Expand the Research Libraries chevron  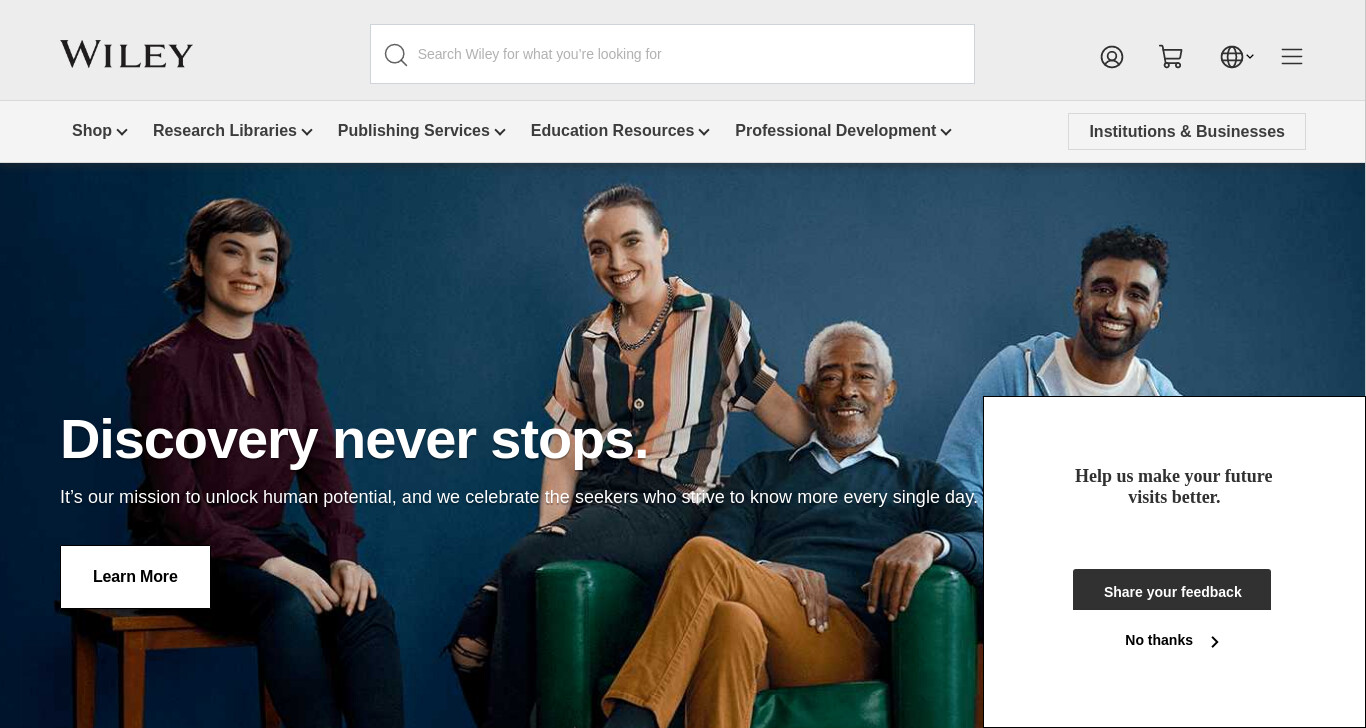[307, 132]
